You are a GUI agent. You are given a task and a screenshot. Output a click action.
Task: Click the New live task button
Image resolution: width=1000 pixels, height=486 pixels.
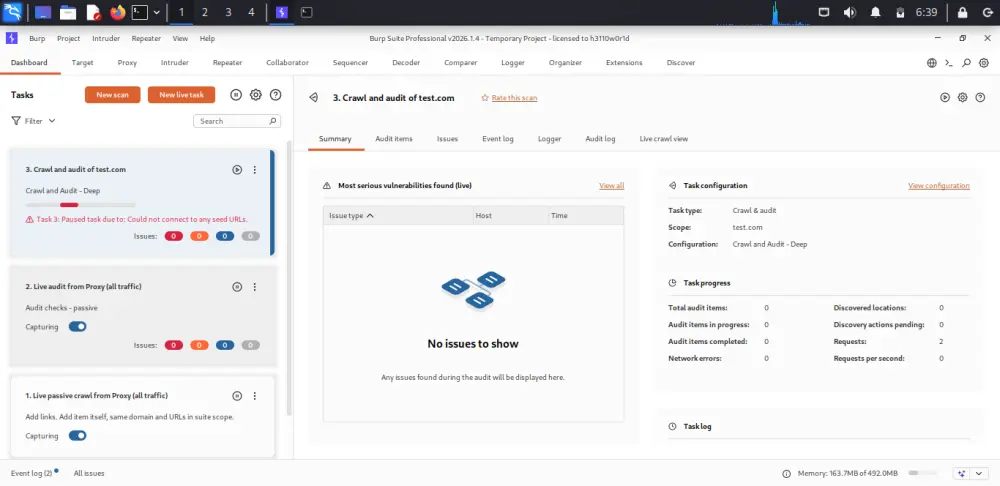click(x=181, y=95)
